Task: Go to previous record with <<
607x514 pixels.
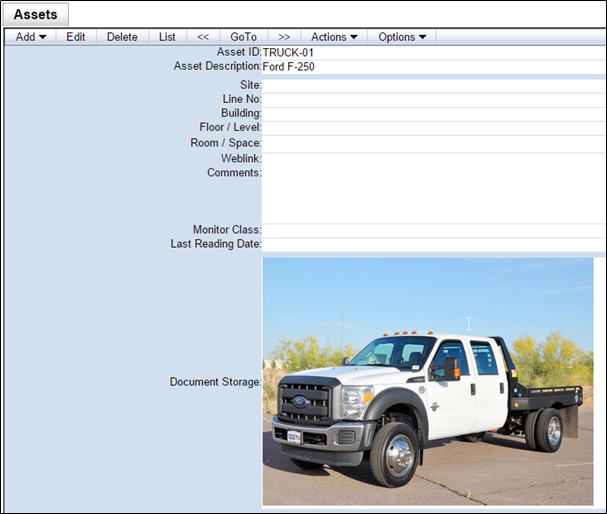Action: tap(203, 37)
